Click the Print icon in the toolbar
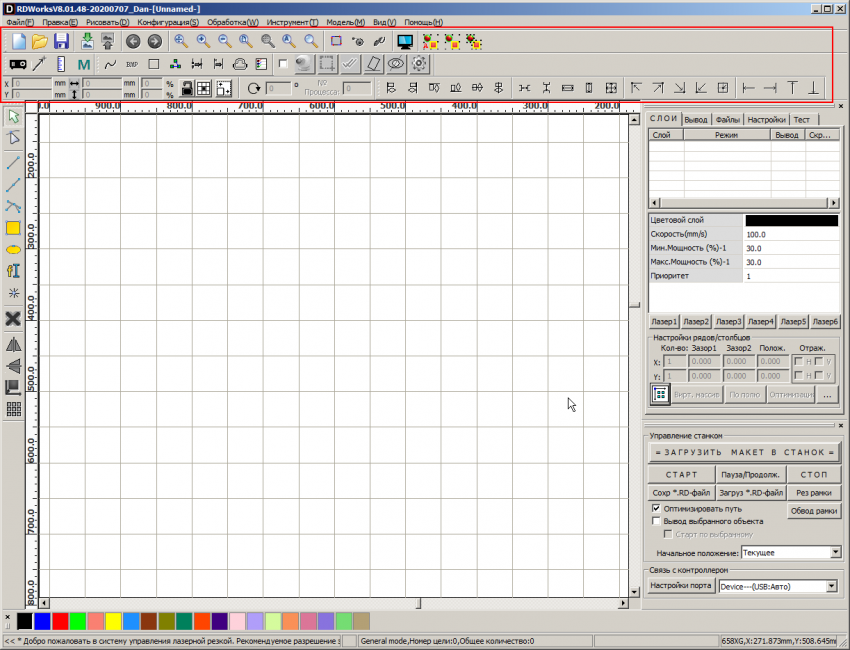The image size is (850, 650). coord(238,64)
